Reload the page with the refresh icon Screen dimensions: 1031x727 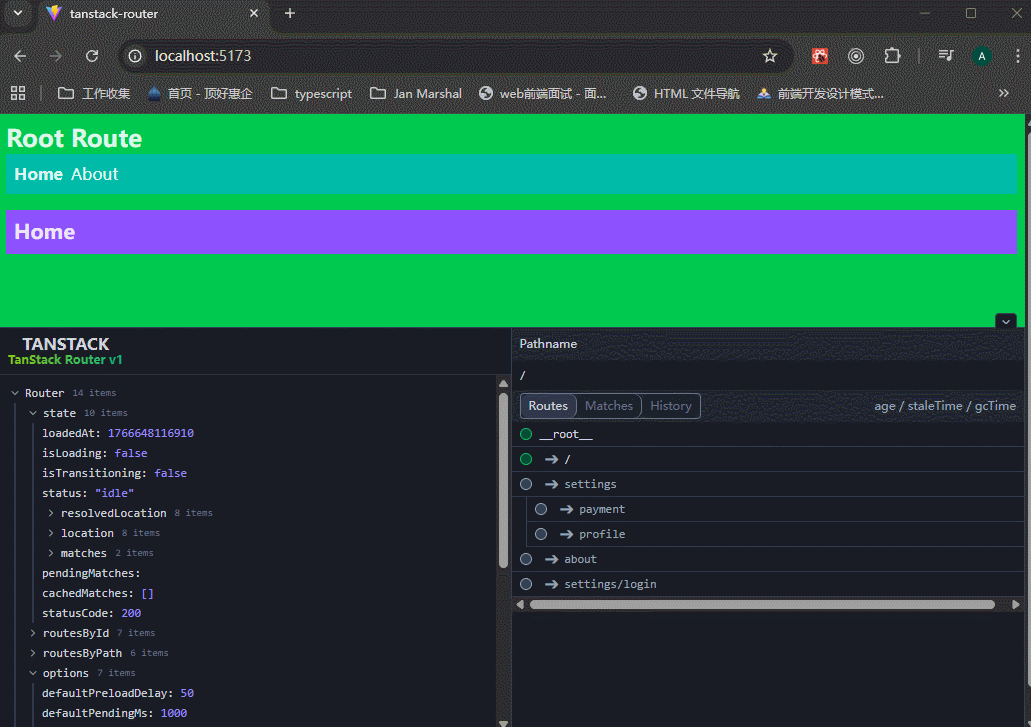[x=92, y=56]
